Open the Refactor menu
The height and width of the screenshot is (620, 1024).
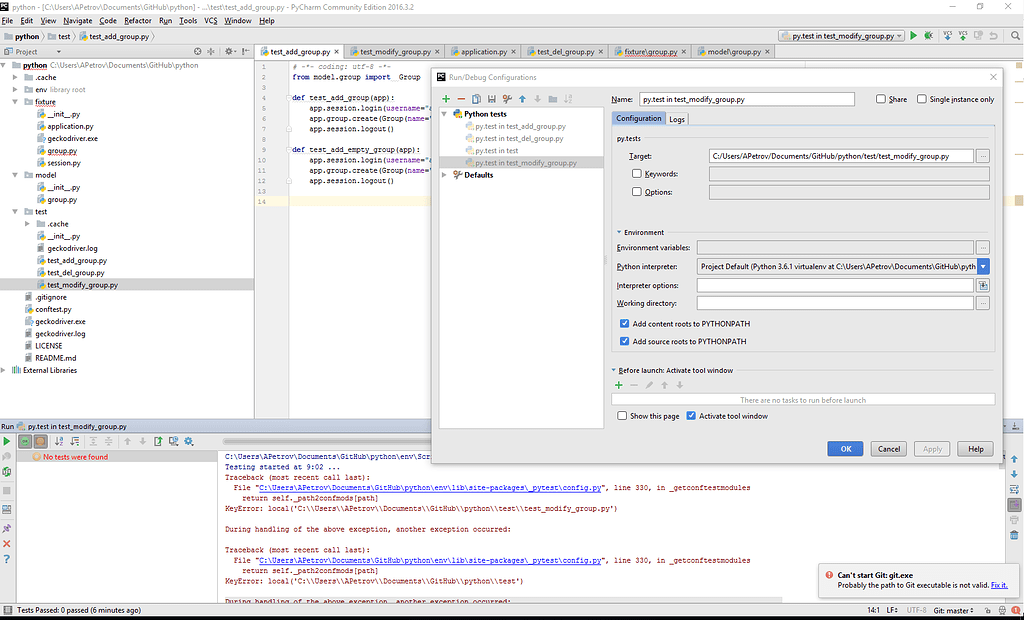point(138,20)
